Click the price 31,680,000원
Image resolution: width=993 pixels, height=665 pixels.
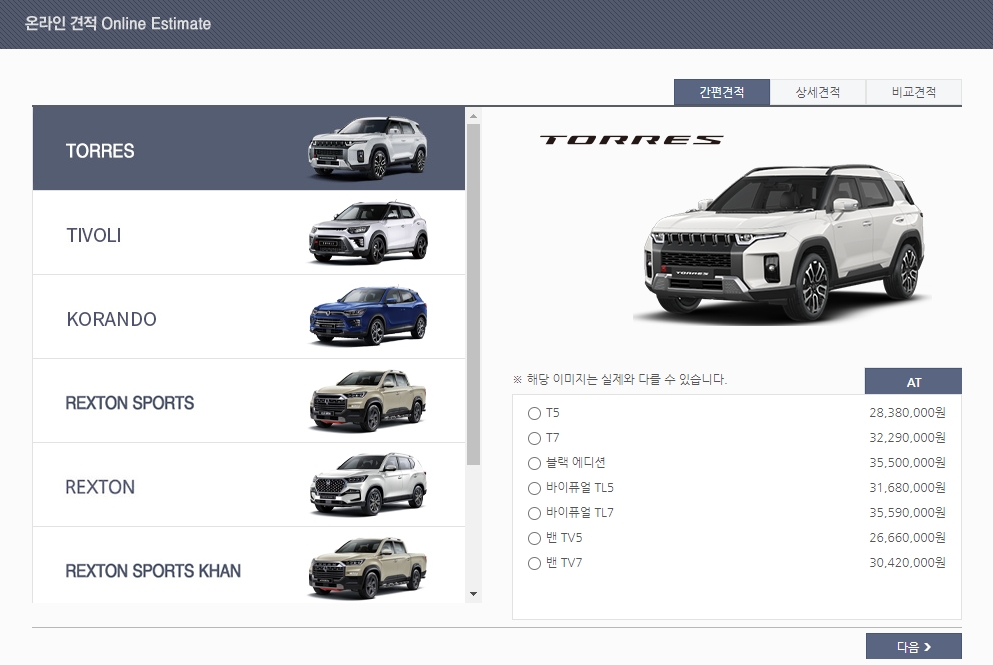pyautogui.click(x=907, y=488)
